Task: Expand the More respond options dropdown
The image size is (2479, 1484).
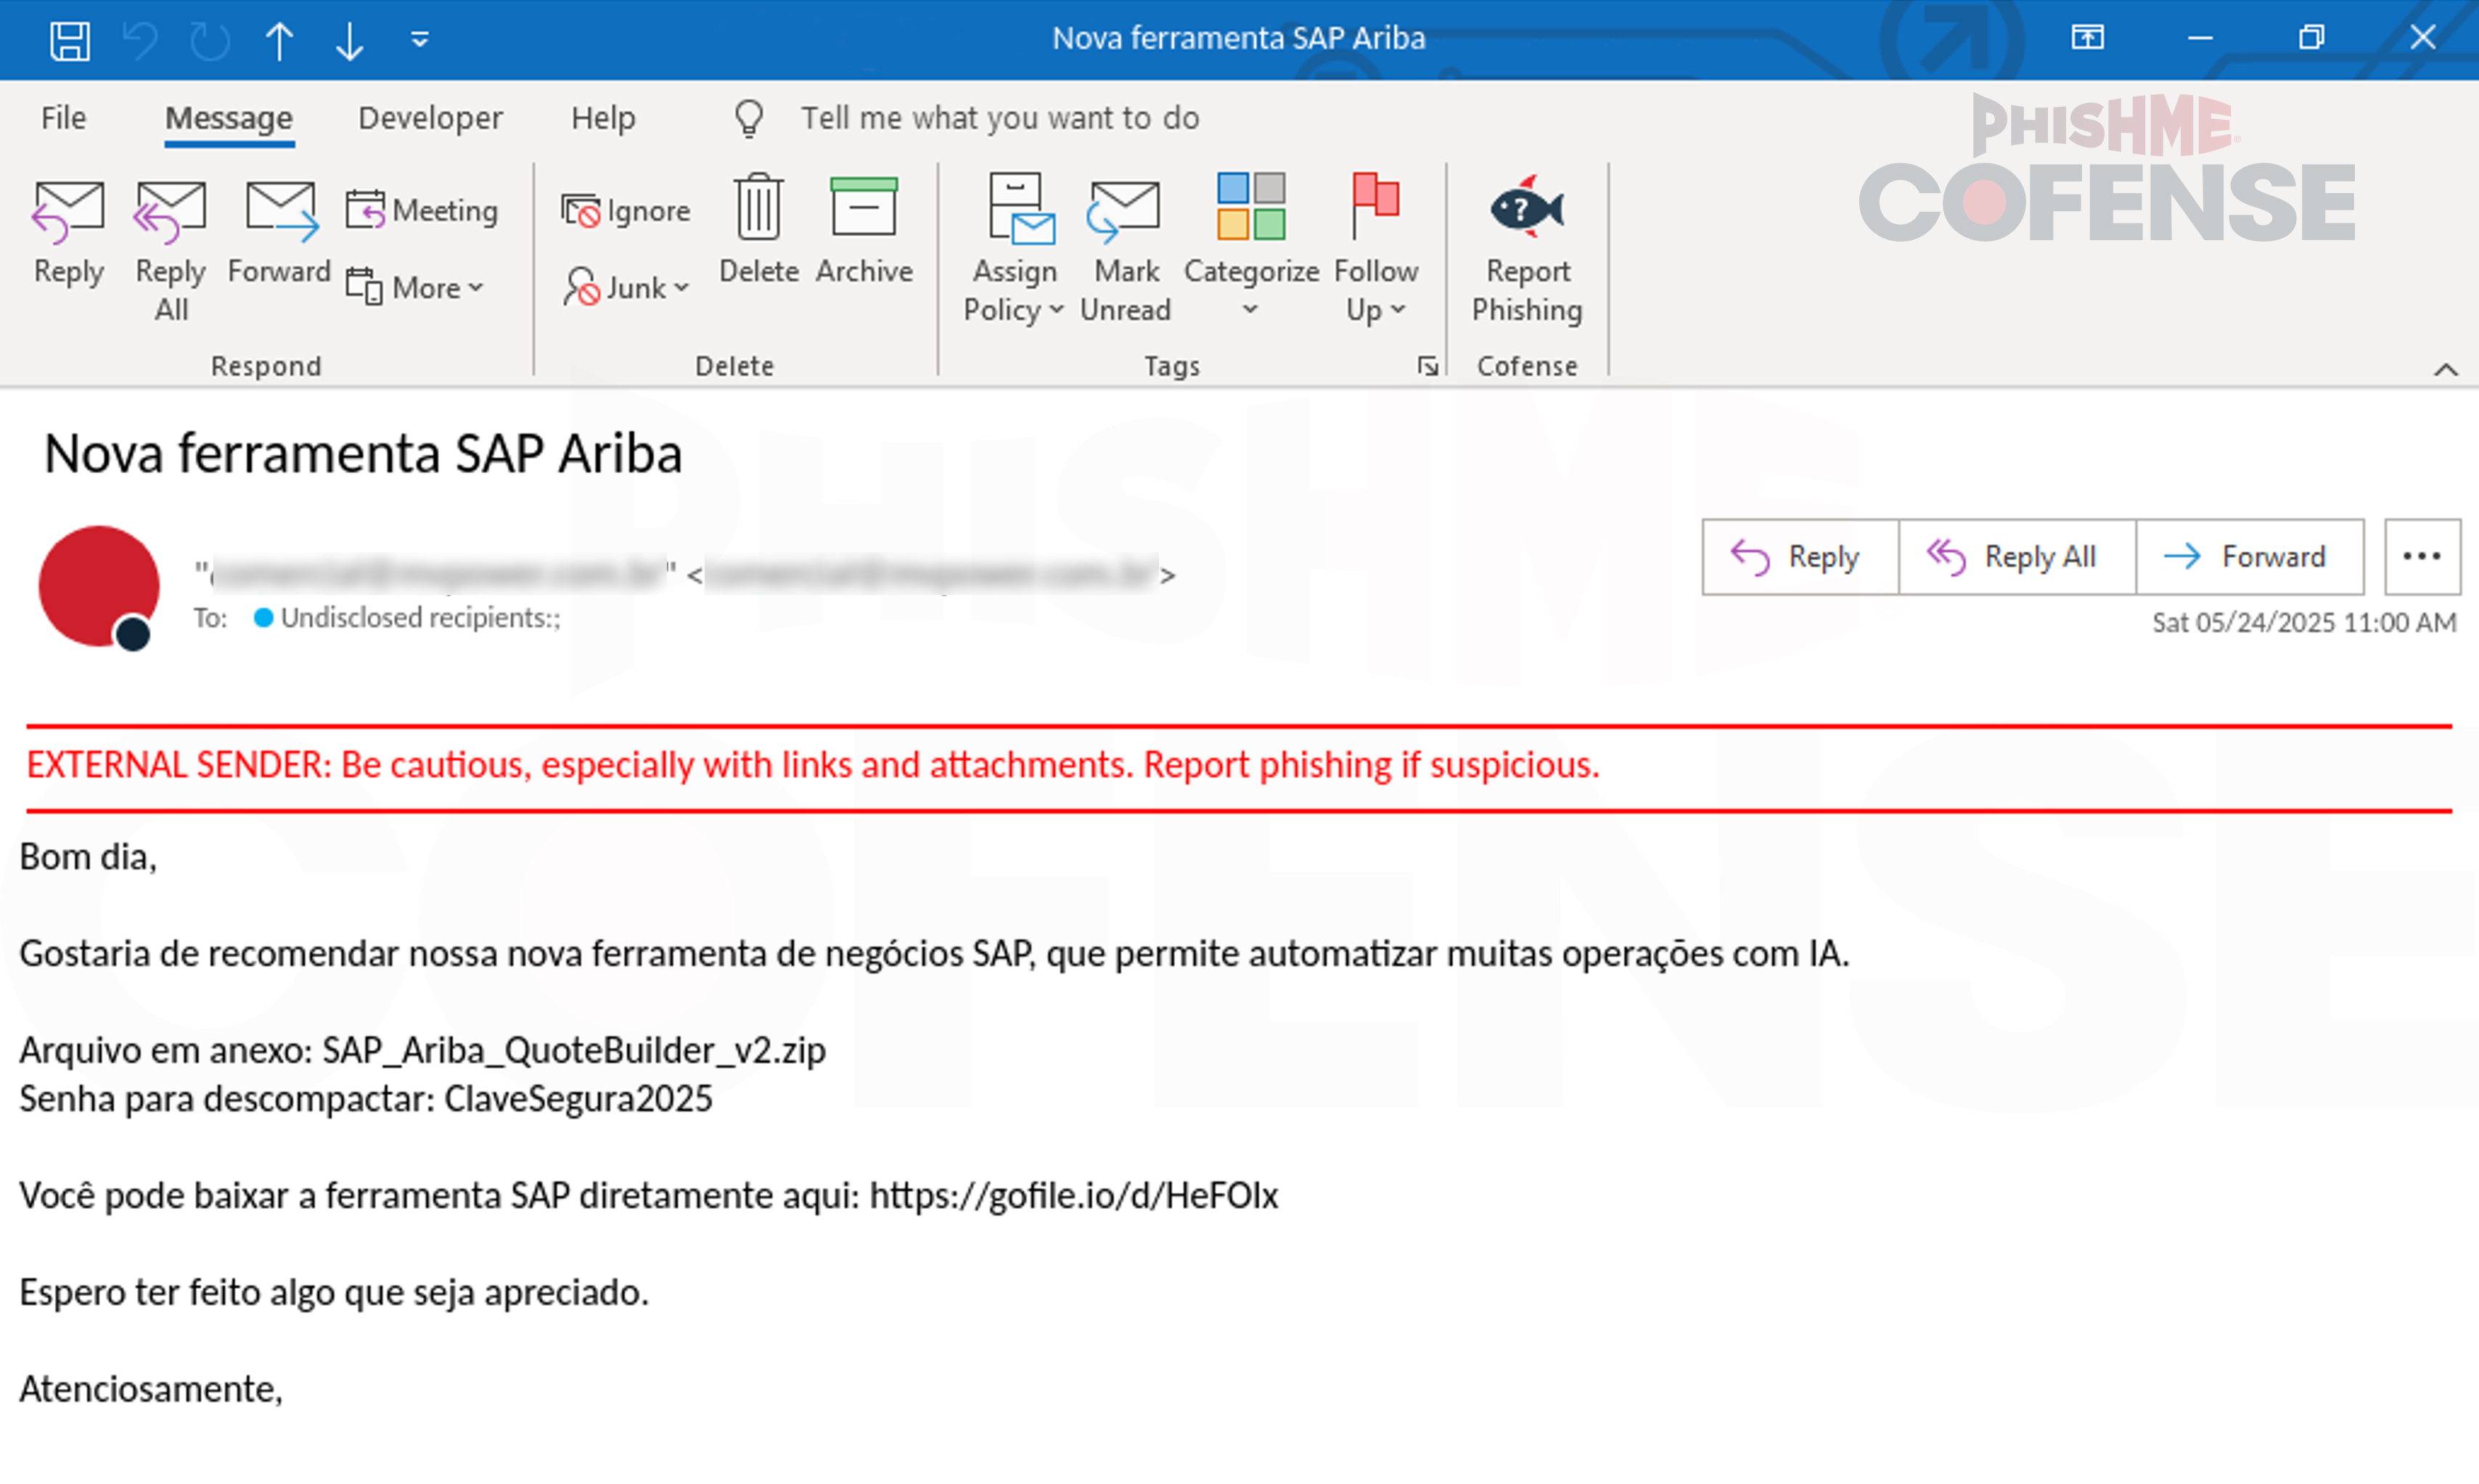Action: tap(415, 287)
